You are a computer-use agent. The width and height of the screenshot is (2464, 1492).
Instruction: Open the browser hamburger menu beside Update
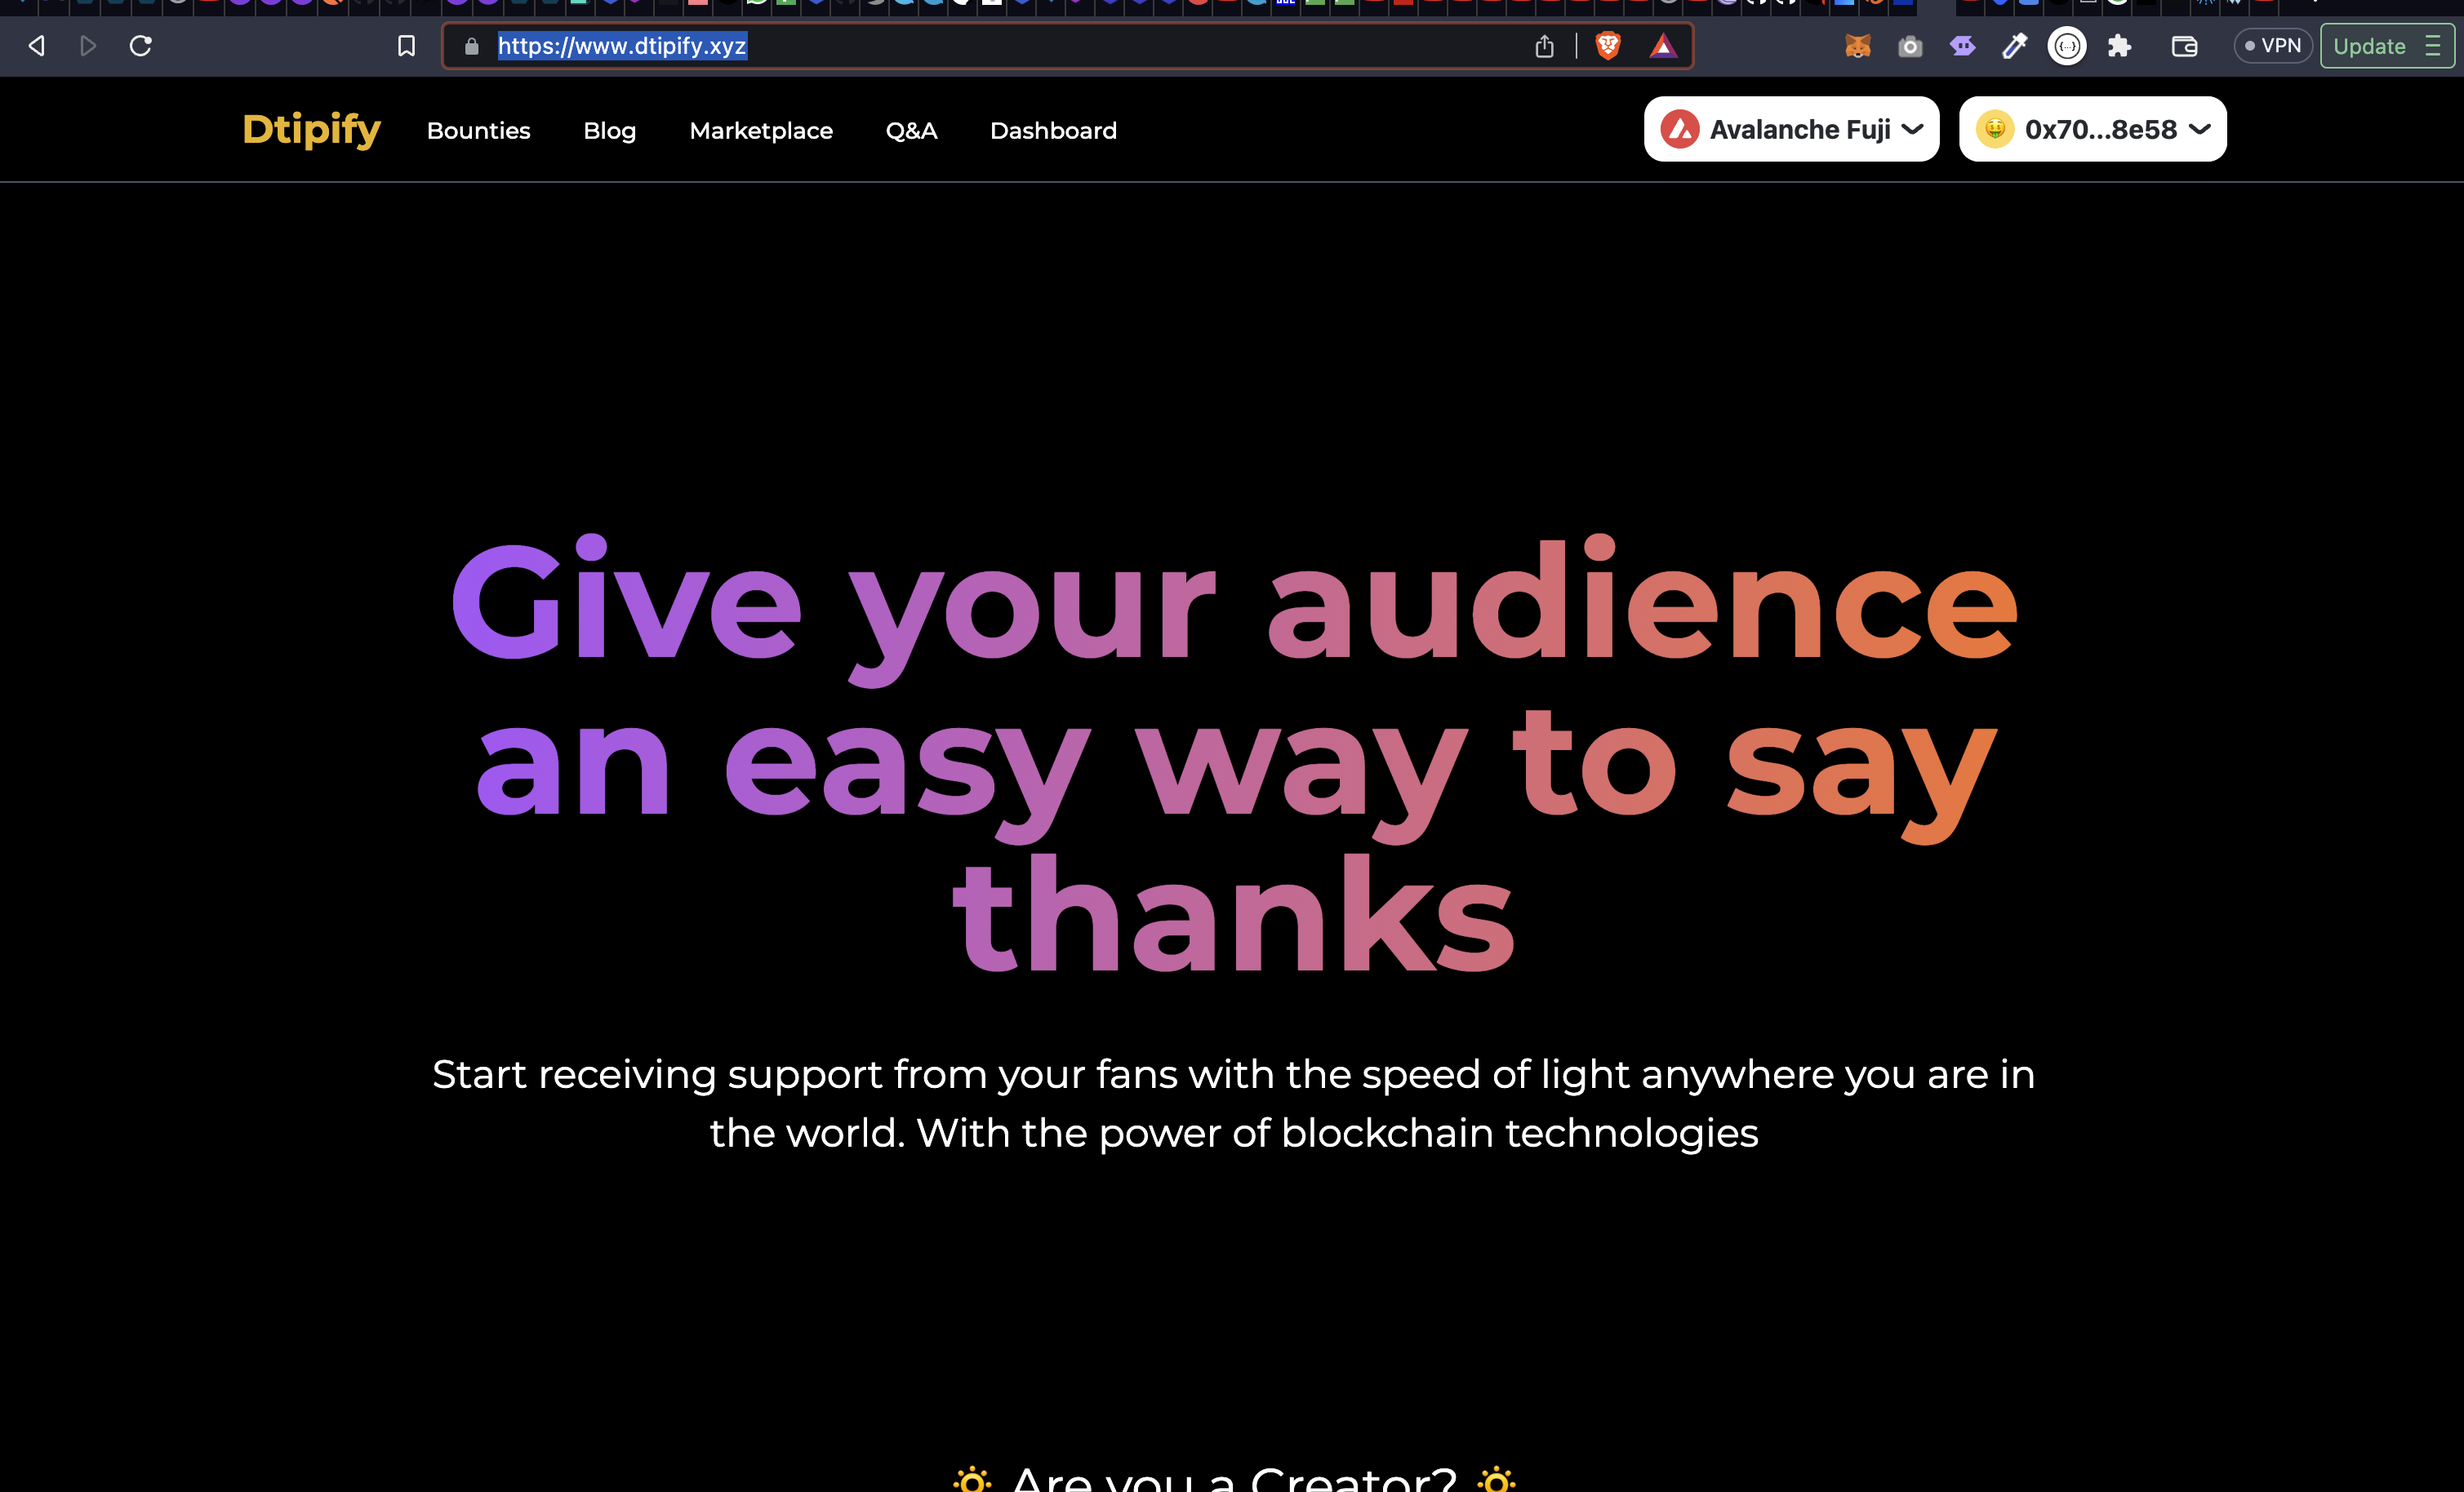(x=2433, y=46)
